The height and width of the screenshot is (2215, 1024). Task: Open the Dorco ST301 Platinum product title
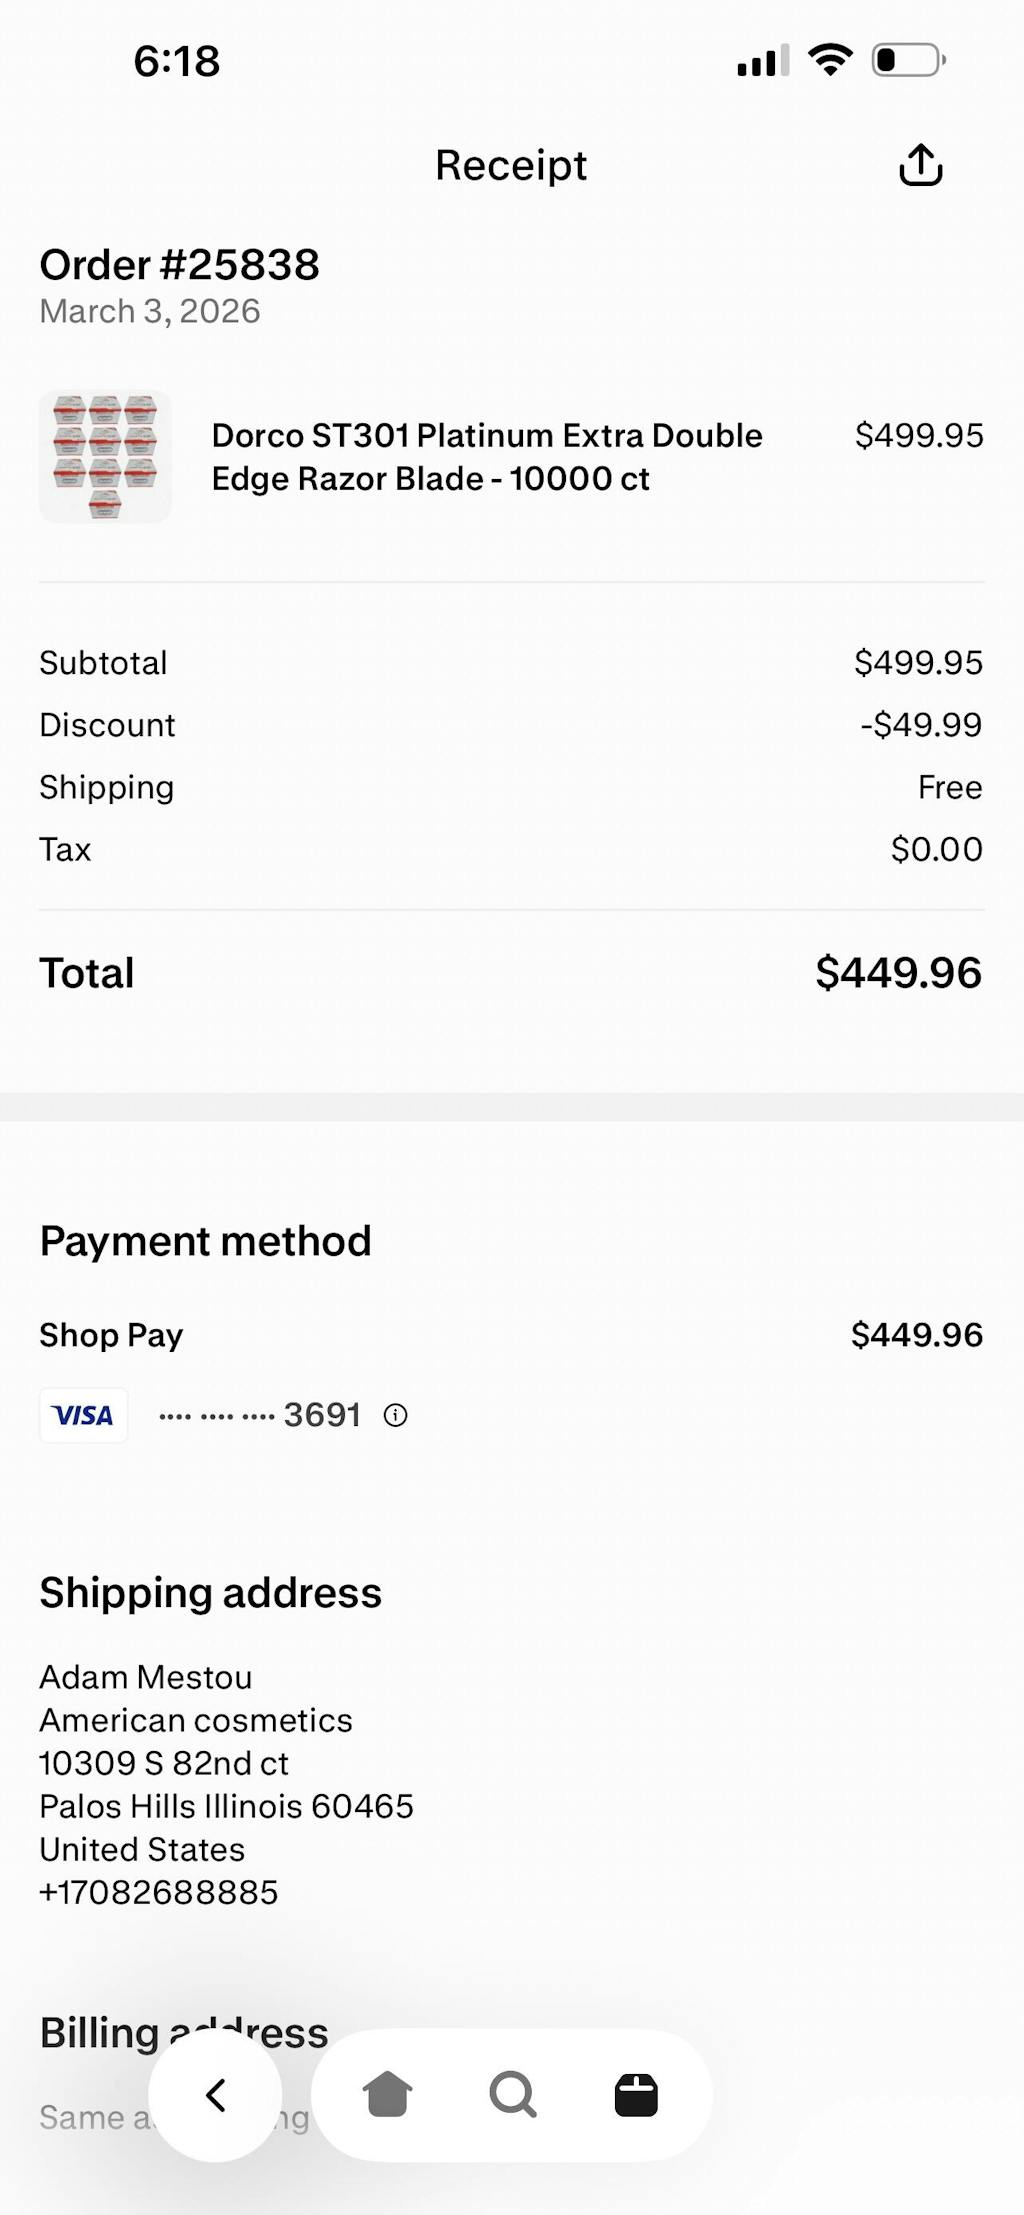(x=487, y=457)
